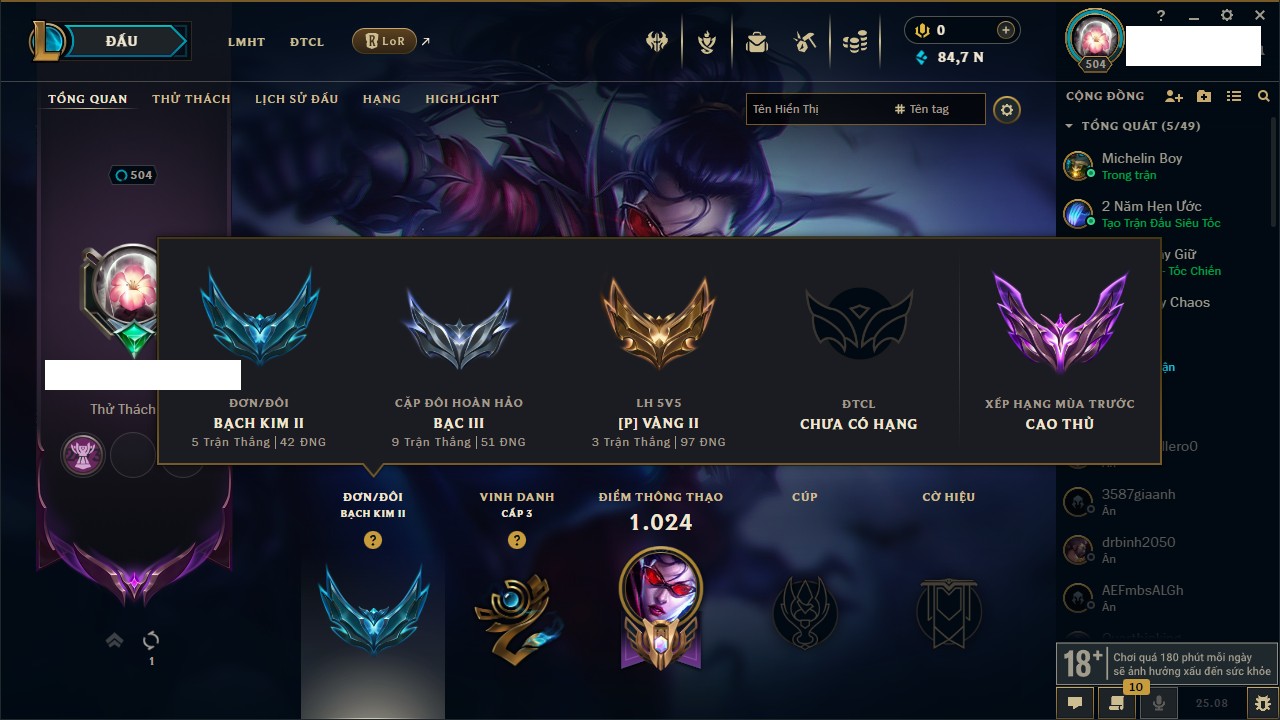Click the refresh arrows under banner
The width and height of the screenshot is (1280, 720).
tap(151, 640)
